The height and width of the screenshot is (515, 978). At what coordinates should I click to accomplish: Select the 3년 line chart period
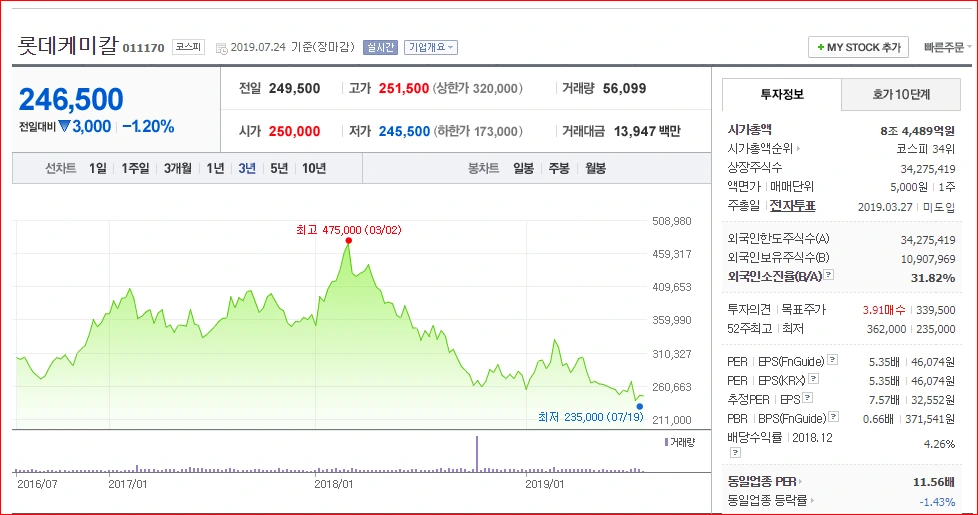[x=247, y=168]
